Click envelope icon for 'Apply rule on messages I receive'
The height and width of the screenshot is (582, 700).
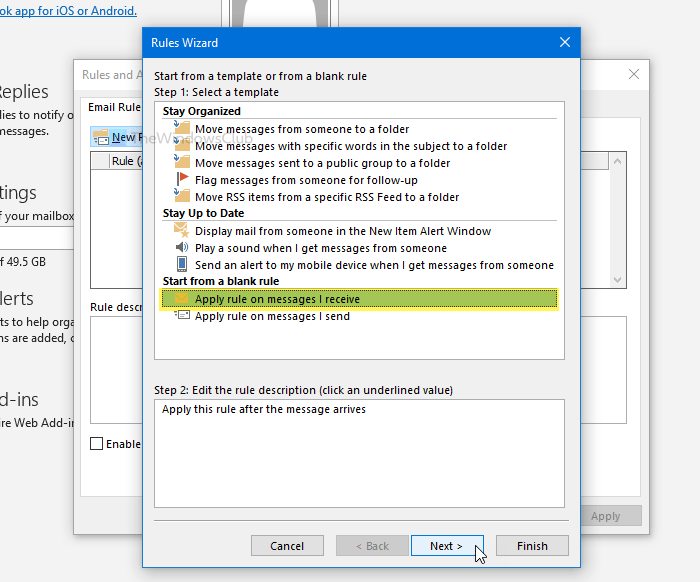(x=181, y=298)
